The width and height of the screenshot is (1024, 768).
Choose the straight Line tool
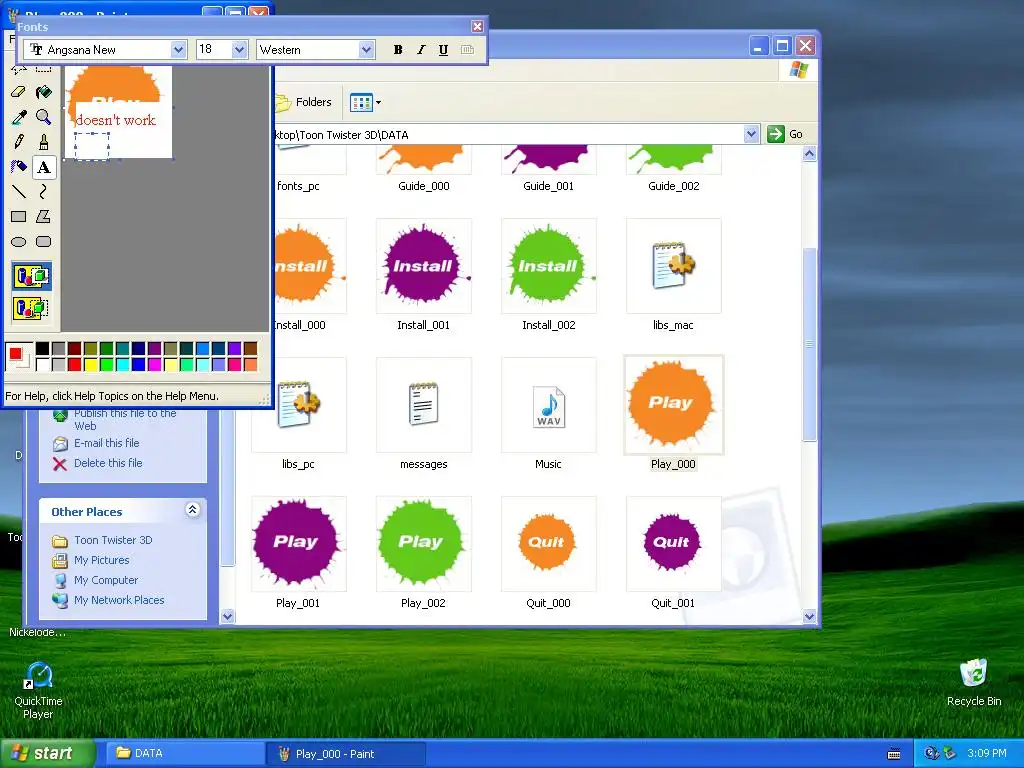tap(19, 192)
